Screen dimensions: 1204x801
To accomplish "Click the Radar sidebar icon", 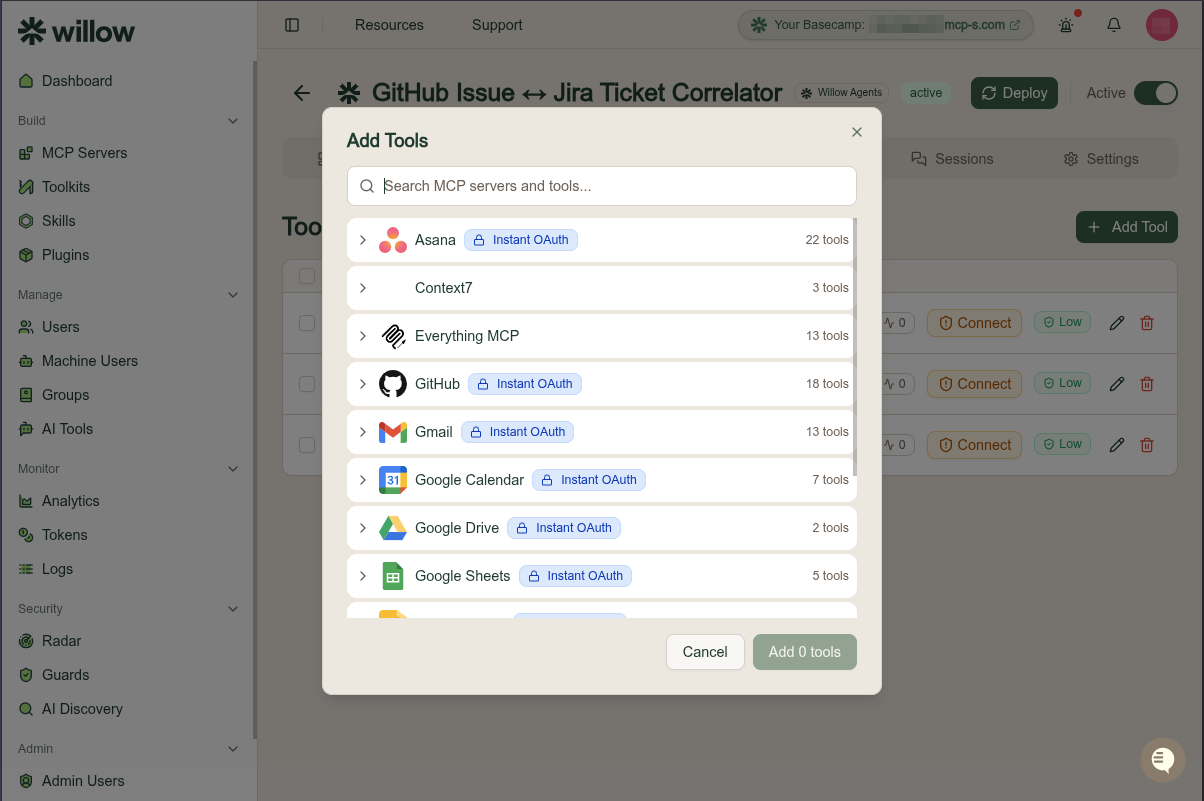I will point(26,641).
